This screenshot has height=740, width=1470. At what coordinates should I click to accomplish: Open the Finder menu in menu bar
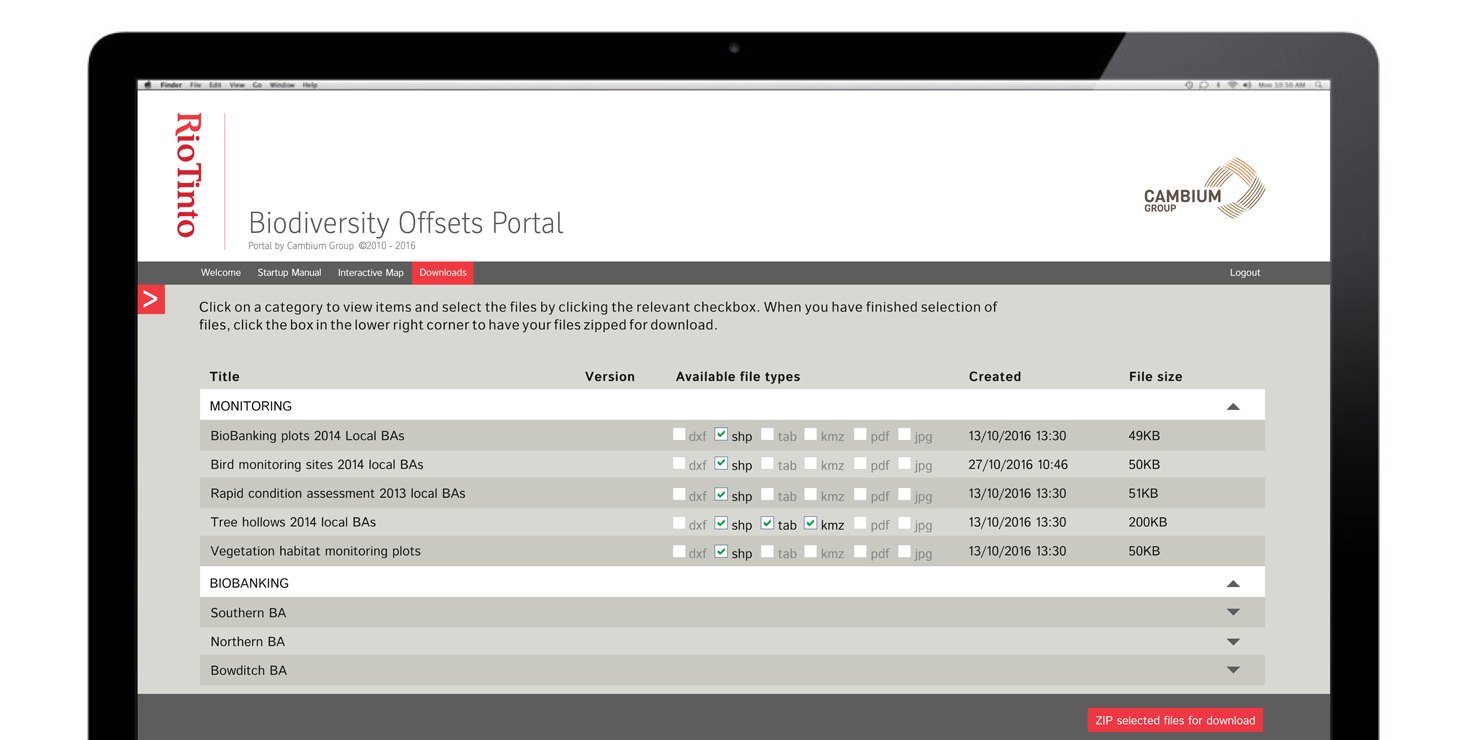(171, 85)
